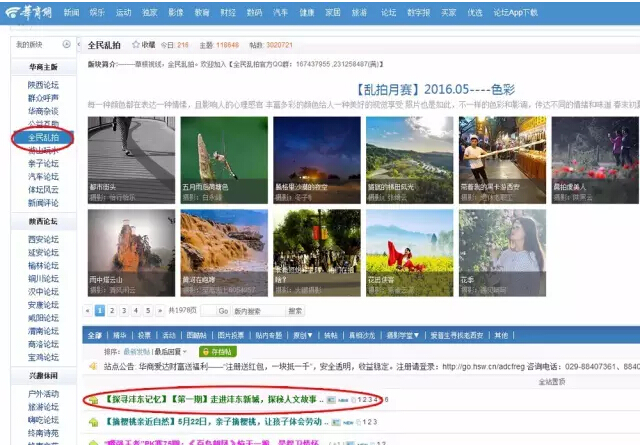Open 陕西论坛 under 华商主版 in sidebar
642x447 pixels.
click(x=43, y=85)
